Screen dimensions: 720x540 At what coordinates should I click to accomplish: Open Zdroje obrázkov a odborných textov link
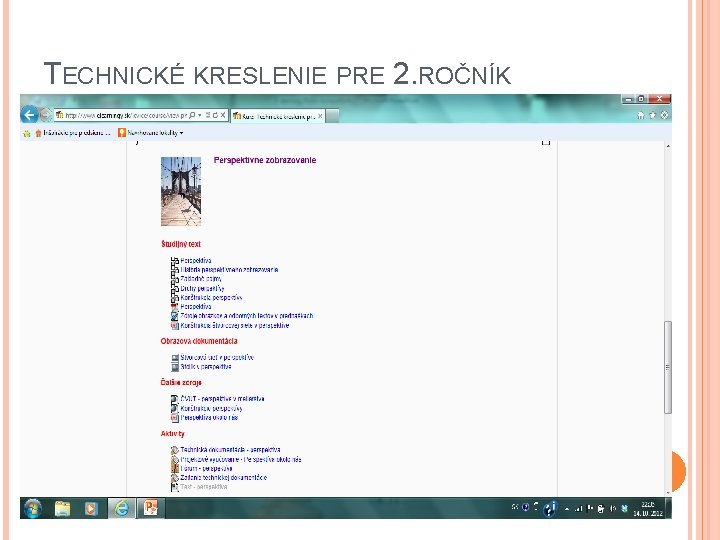point(247,316)
